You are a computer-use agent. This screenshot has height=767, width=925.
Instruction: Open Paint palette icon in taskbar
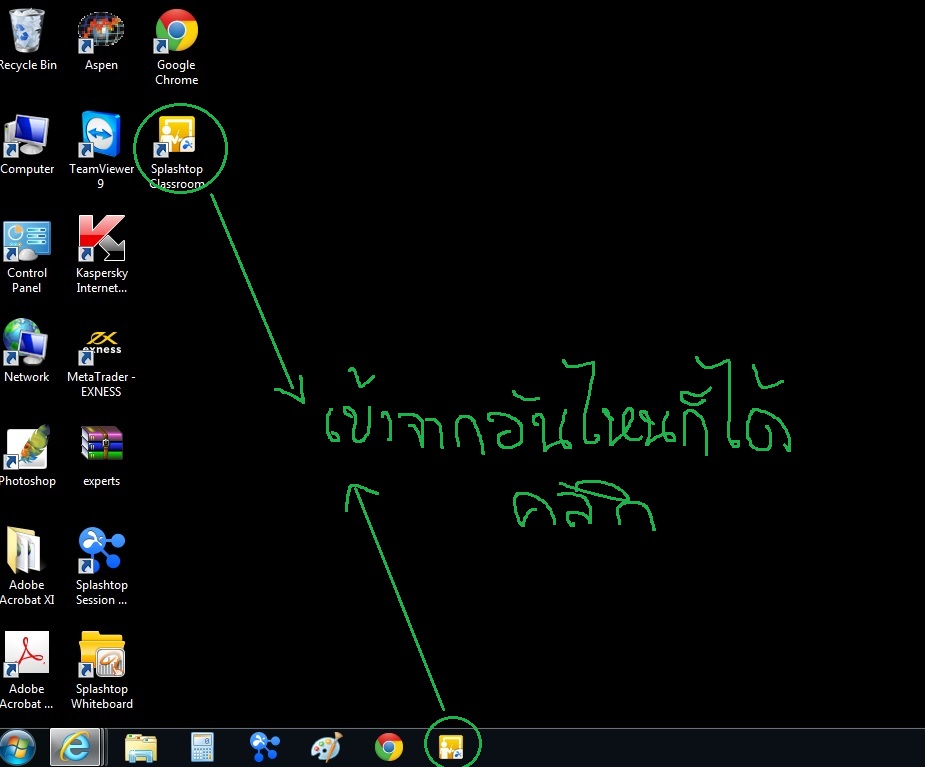click(326, 748)
